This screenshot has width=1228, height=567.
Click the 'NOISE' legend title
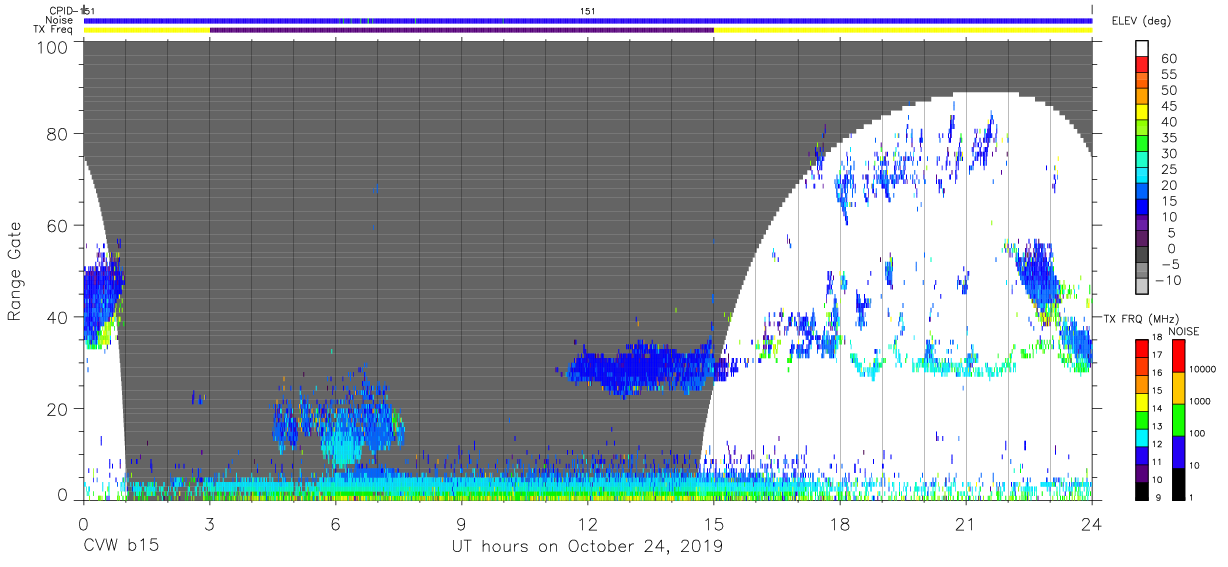tap(1184, 331)
